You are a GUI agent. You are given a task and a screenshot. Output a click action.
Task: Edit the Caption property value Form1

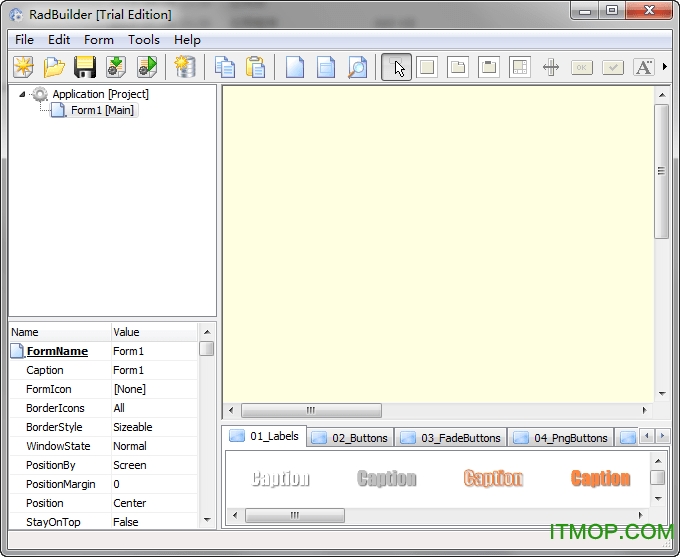pyautogui.click(x=154, y=370)
